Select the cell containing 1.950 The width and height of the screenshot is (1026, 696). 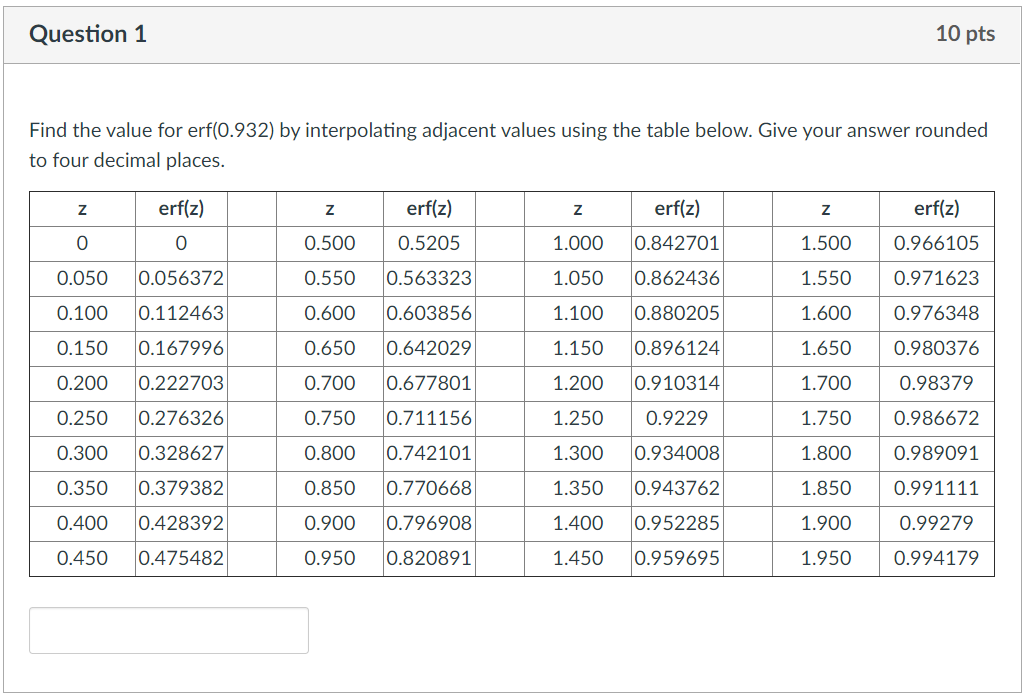click(826, 559)
